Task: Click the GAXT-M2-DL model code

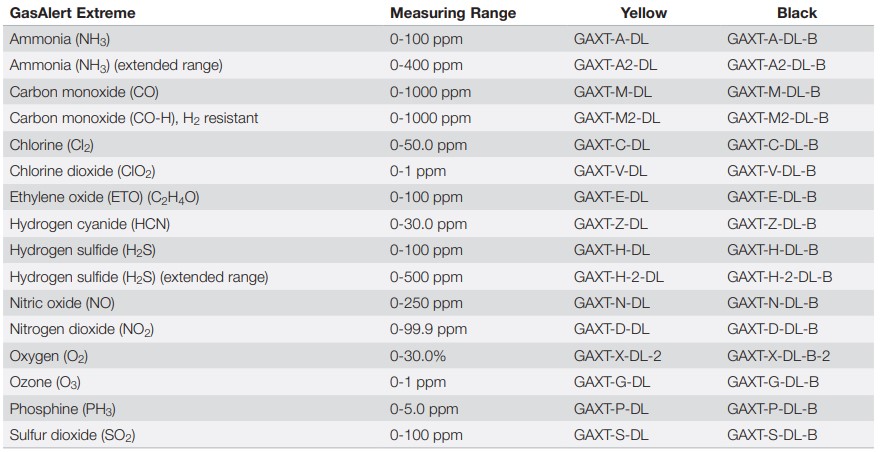Action: pyautogui.click(x=616, y=118)
